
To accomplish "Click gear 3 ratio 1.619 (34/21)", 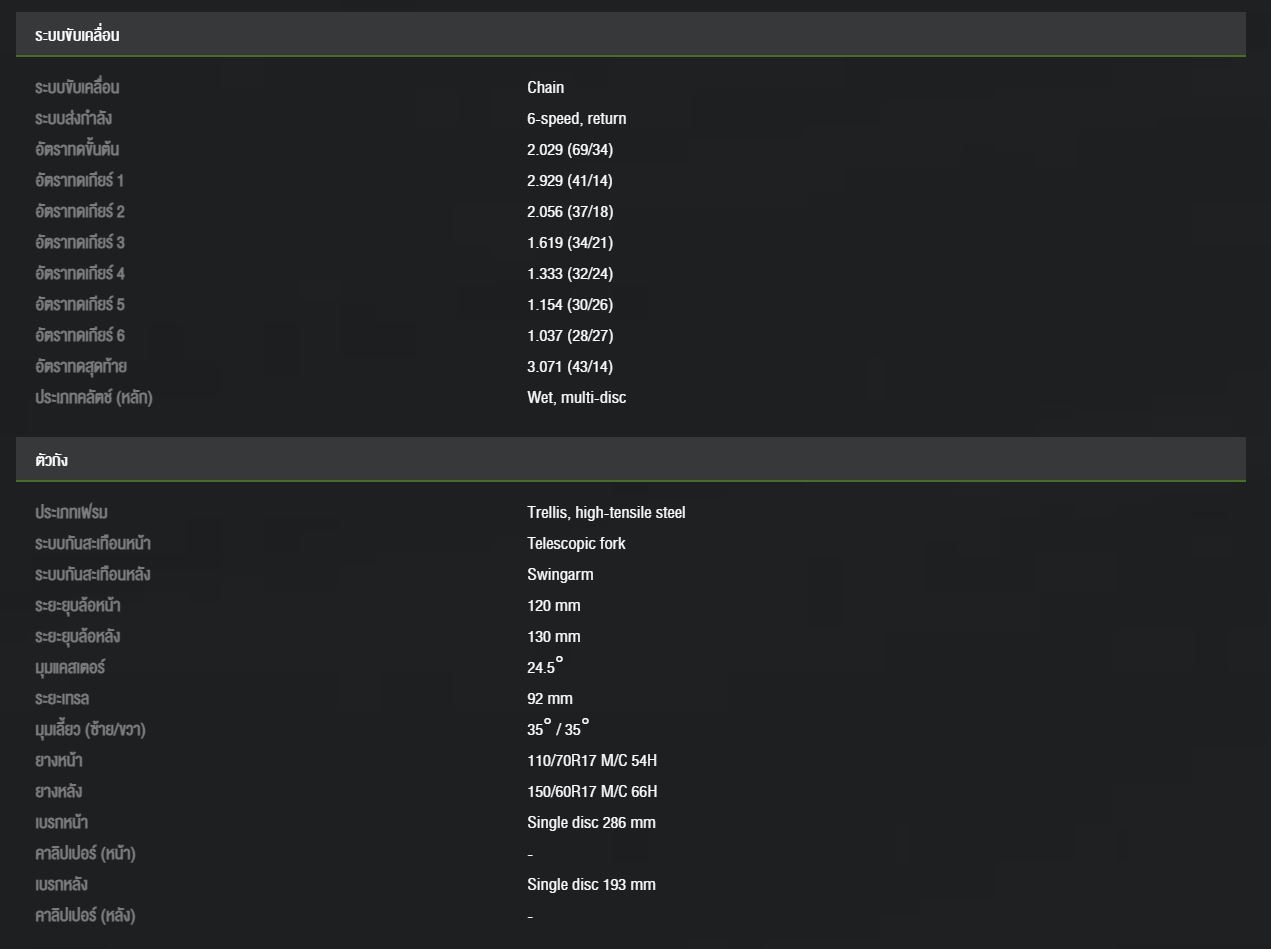I will pyautogui.click(x=570, y=243).
